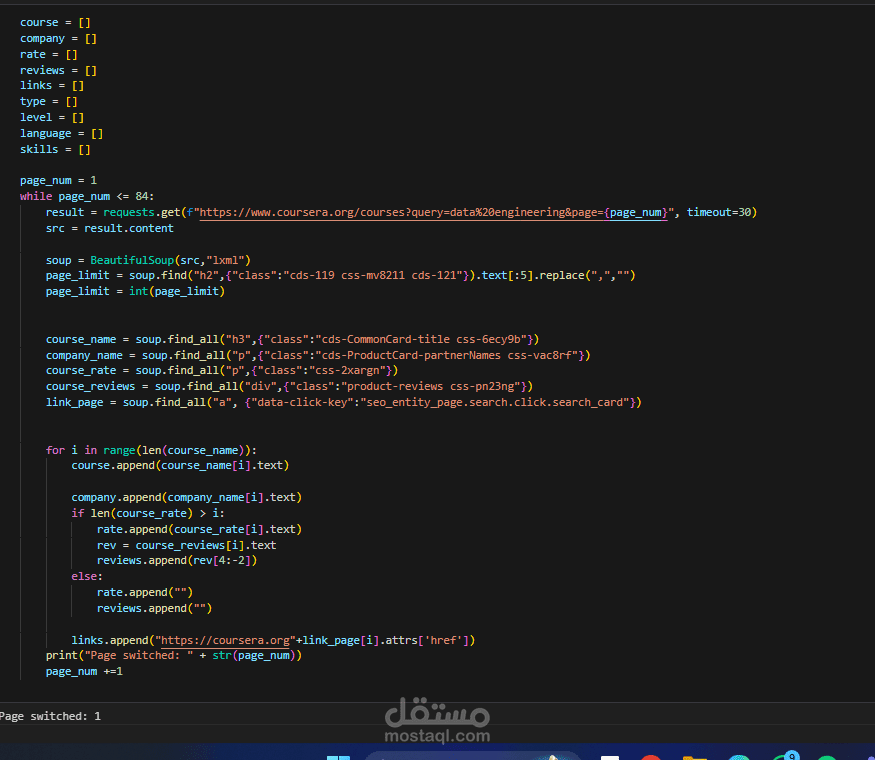Click the 'skills = []' declaration

point(55,150)
